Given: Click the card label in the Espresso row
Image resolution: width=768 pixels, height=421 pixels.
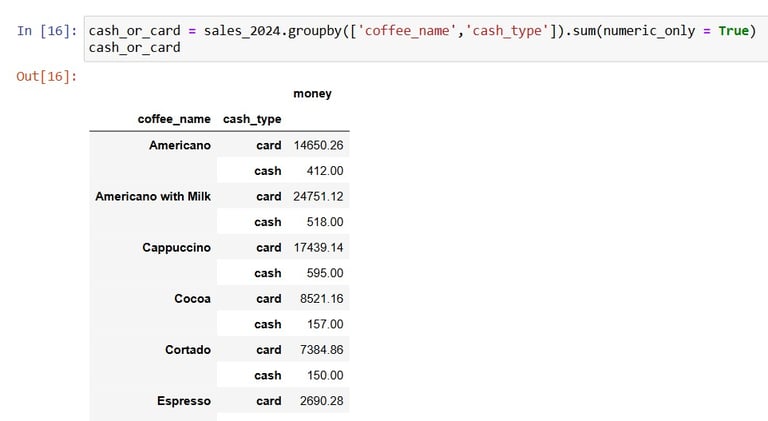Looking at the screenshot, I should [x=268, y=401].
